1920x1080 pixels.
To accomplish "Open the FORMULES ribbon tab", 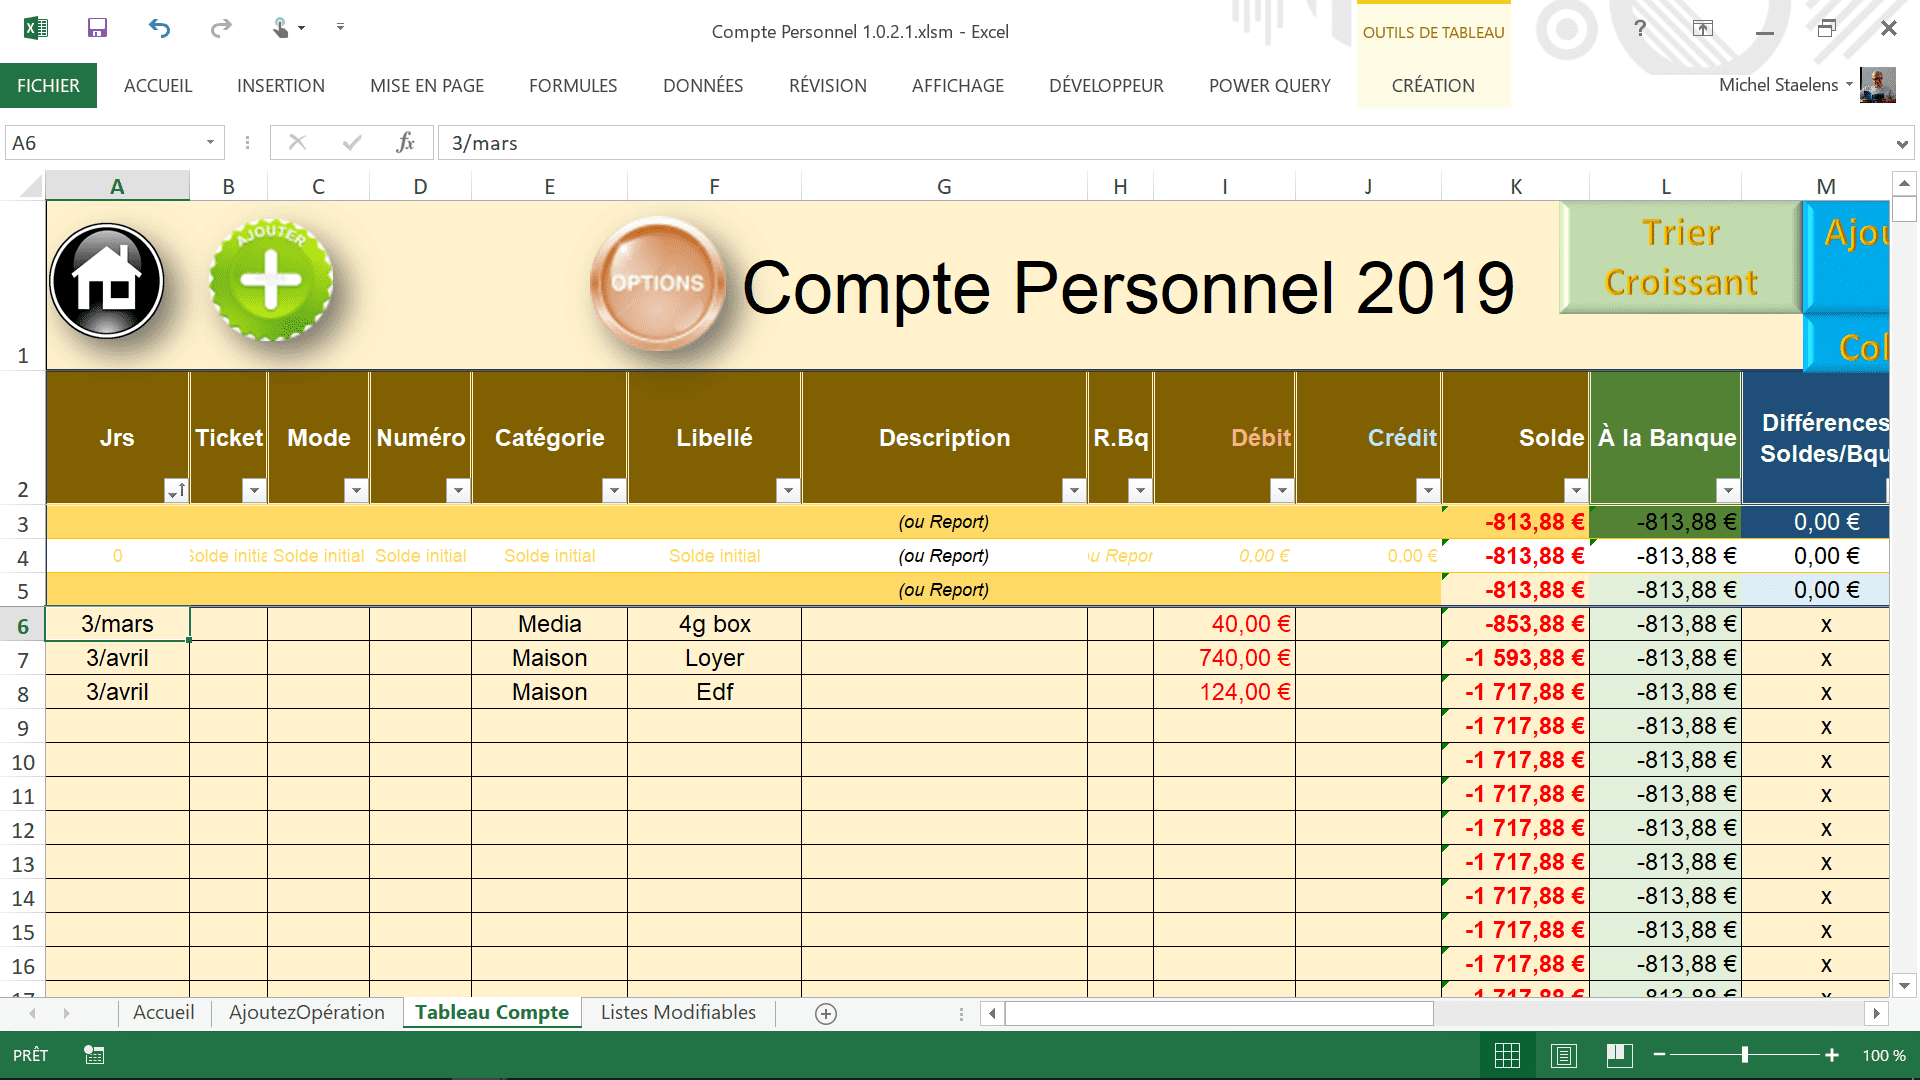I will (573, 86).
